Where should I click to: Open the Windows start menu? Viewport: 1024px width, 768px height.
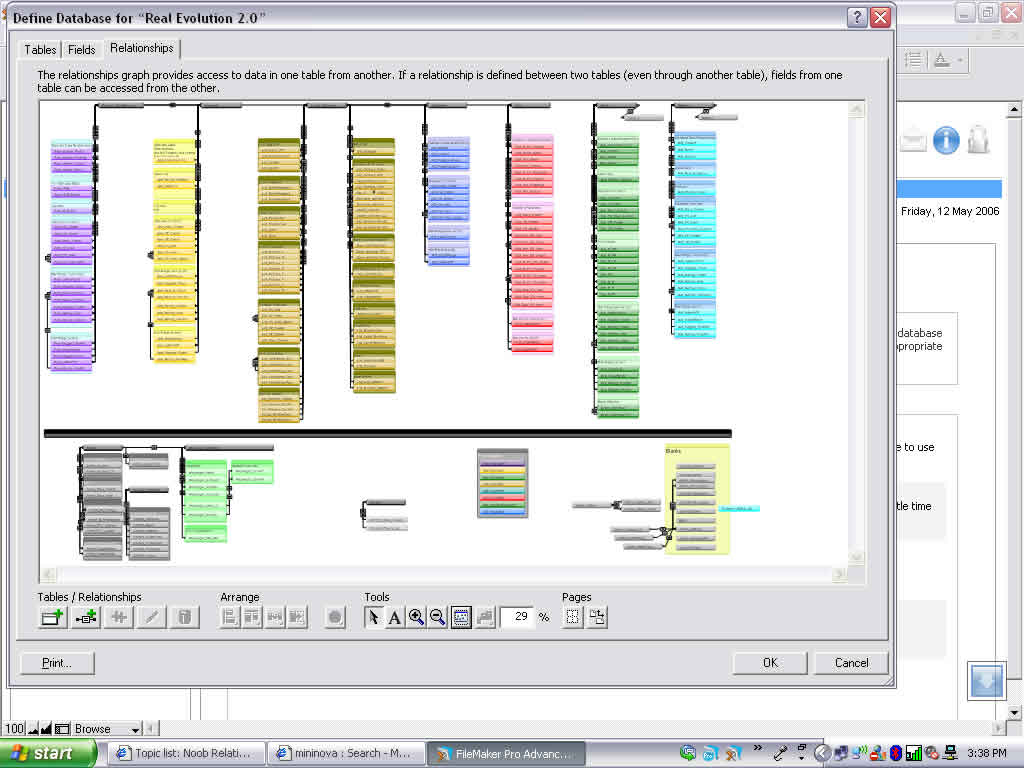[x=48, y=754]
